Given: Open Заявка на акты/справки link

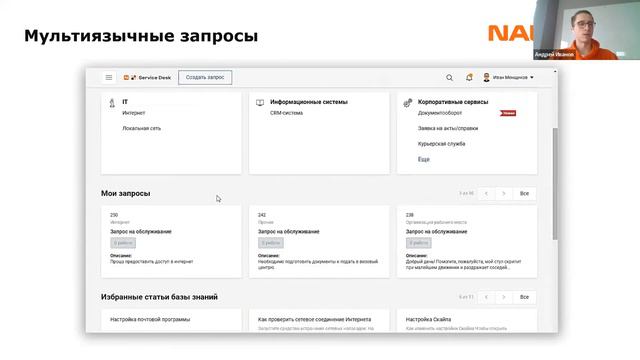Looking at the screenshot, I should (x=448, y=128).
